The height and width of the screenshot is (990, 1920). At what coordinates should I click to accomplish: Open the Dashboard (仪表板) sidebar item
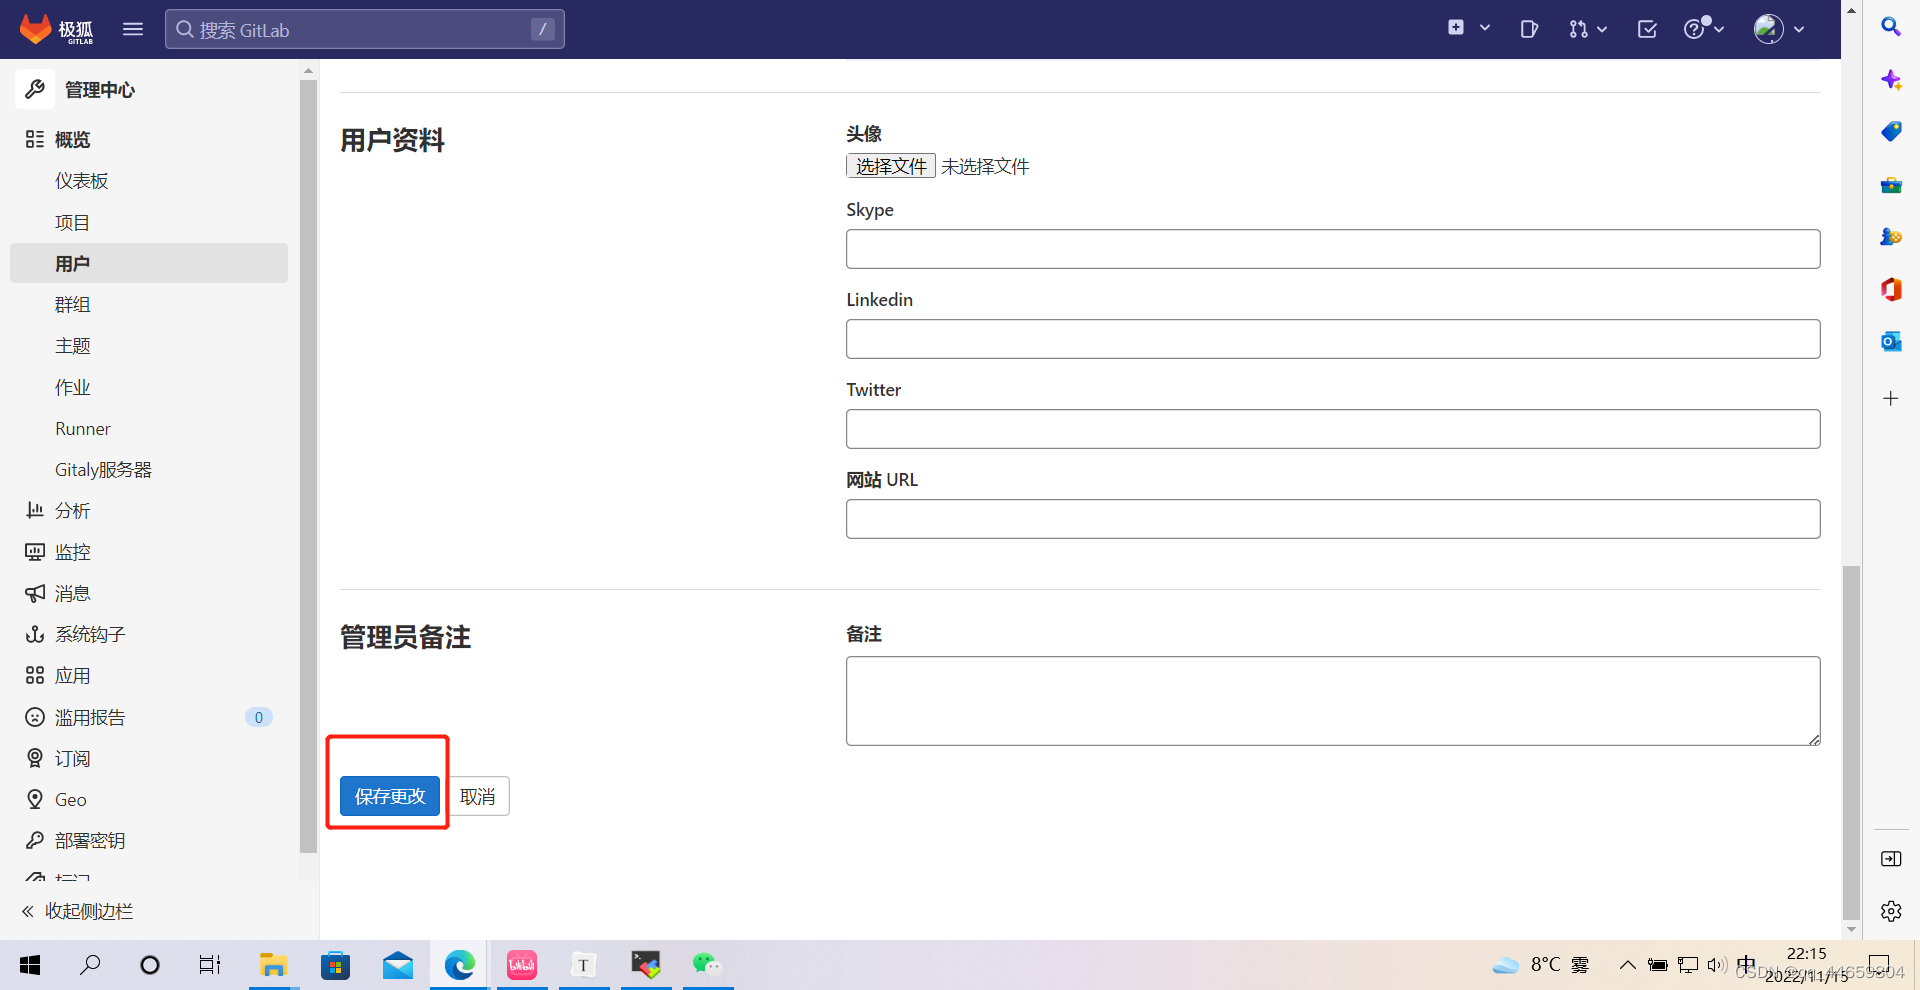[x=149, y=181]
